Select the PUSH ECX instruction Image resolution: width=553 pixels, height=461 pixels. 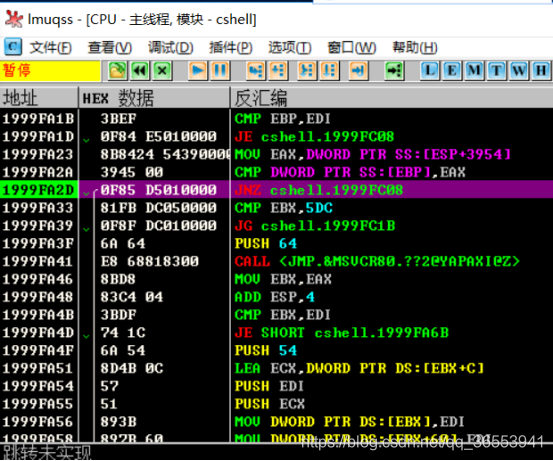pyautogui.click(x=269, y=404)
